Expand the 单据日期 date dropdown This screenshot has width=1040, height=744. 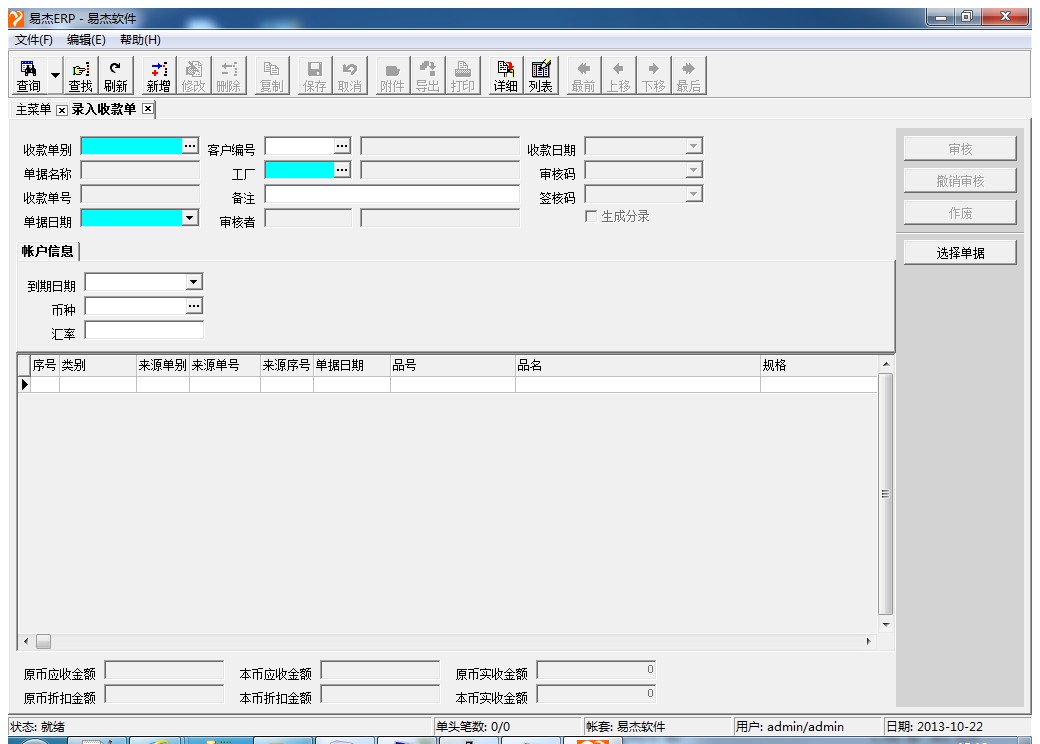pyautogui.click(x=190, y=216)
